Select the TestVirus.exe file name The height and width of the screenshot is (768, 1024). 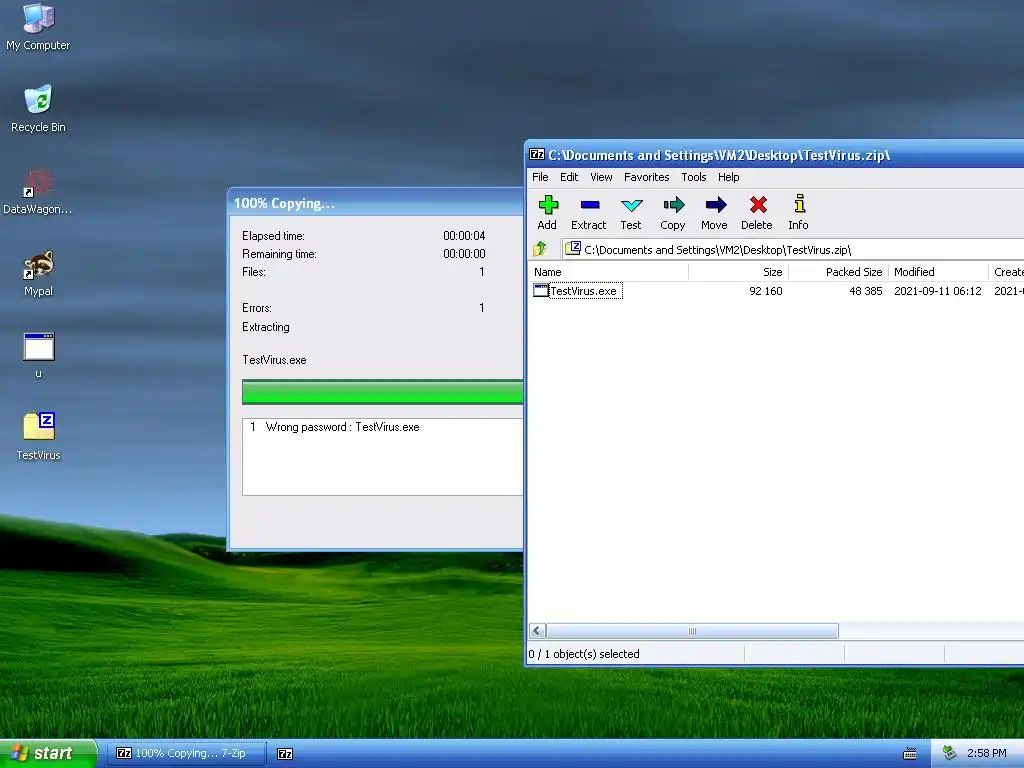pyautogui.click(x=584, y=291)
